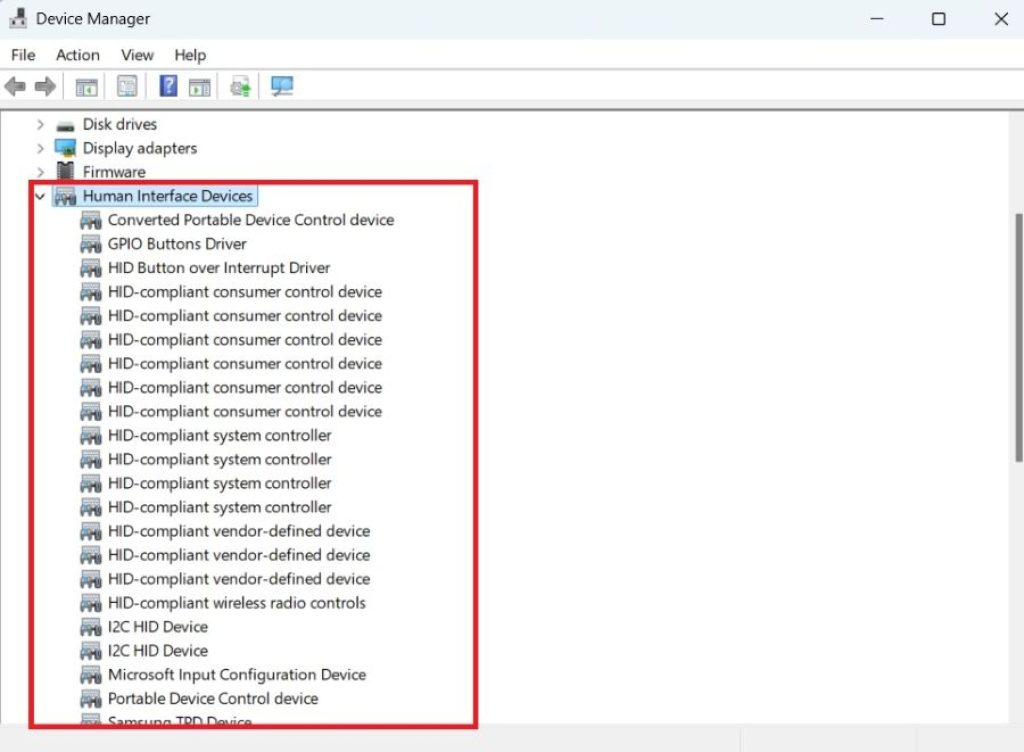The height and width of the screenshot is (752, 1024).
Task: Select the Portable Device Control device entry
Action: pos(213,698)
